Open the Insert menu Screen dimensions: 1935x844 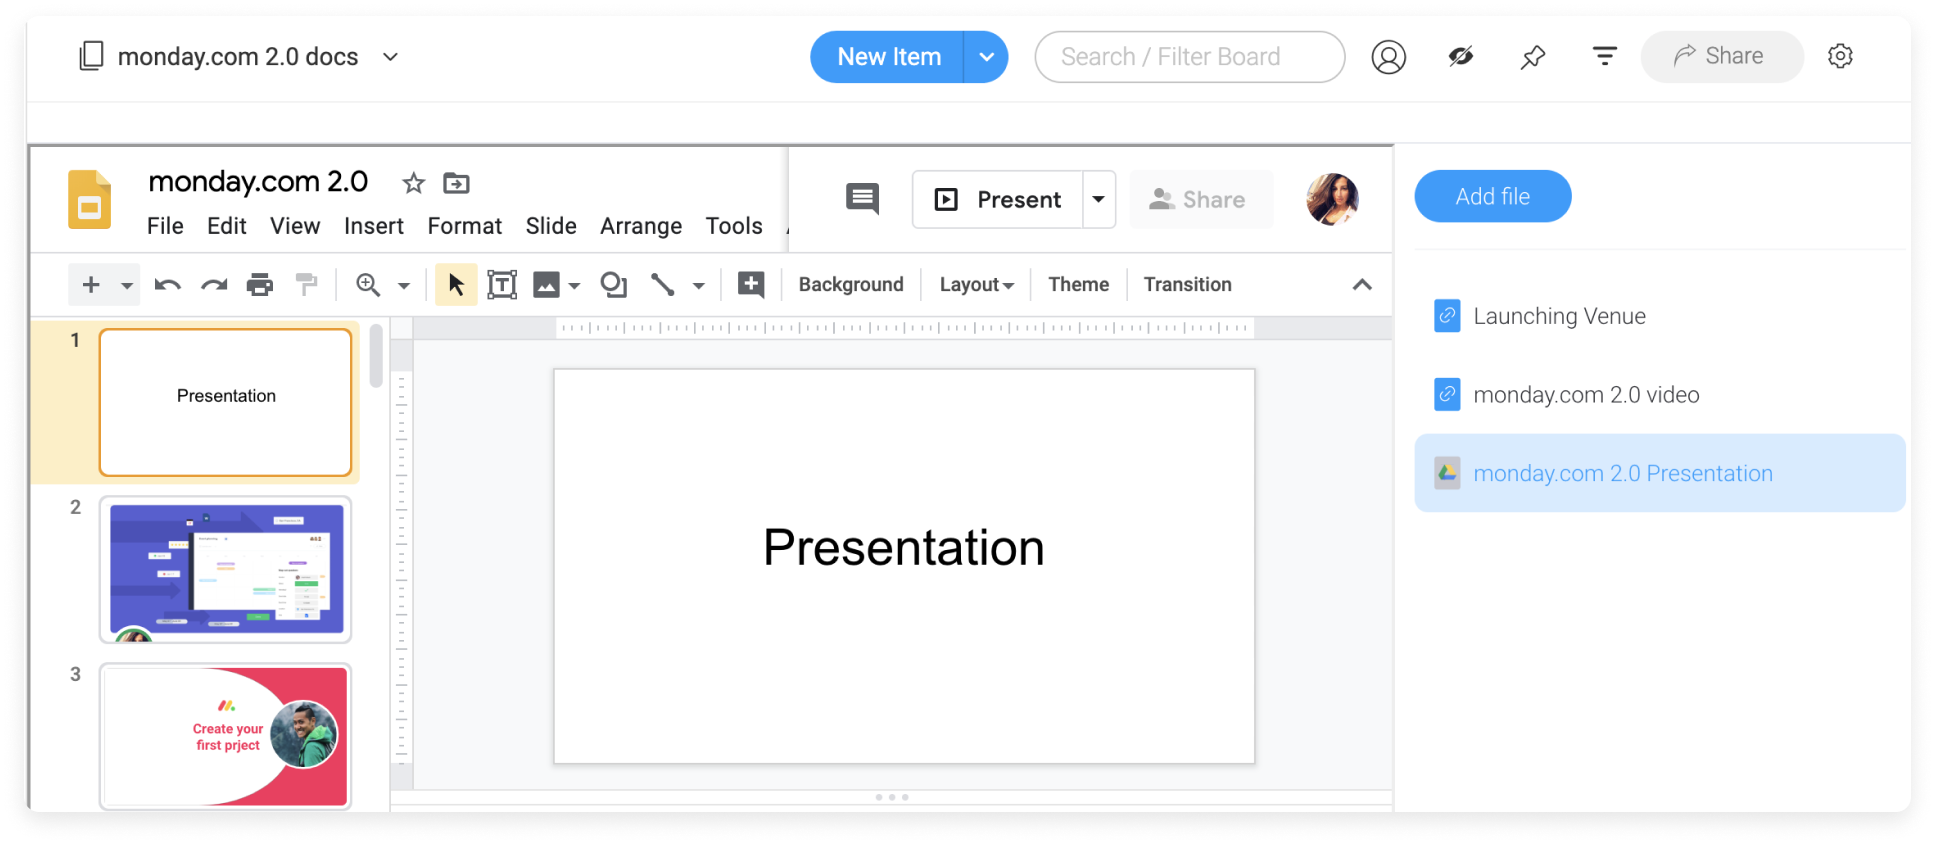374,226
